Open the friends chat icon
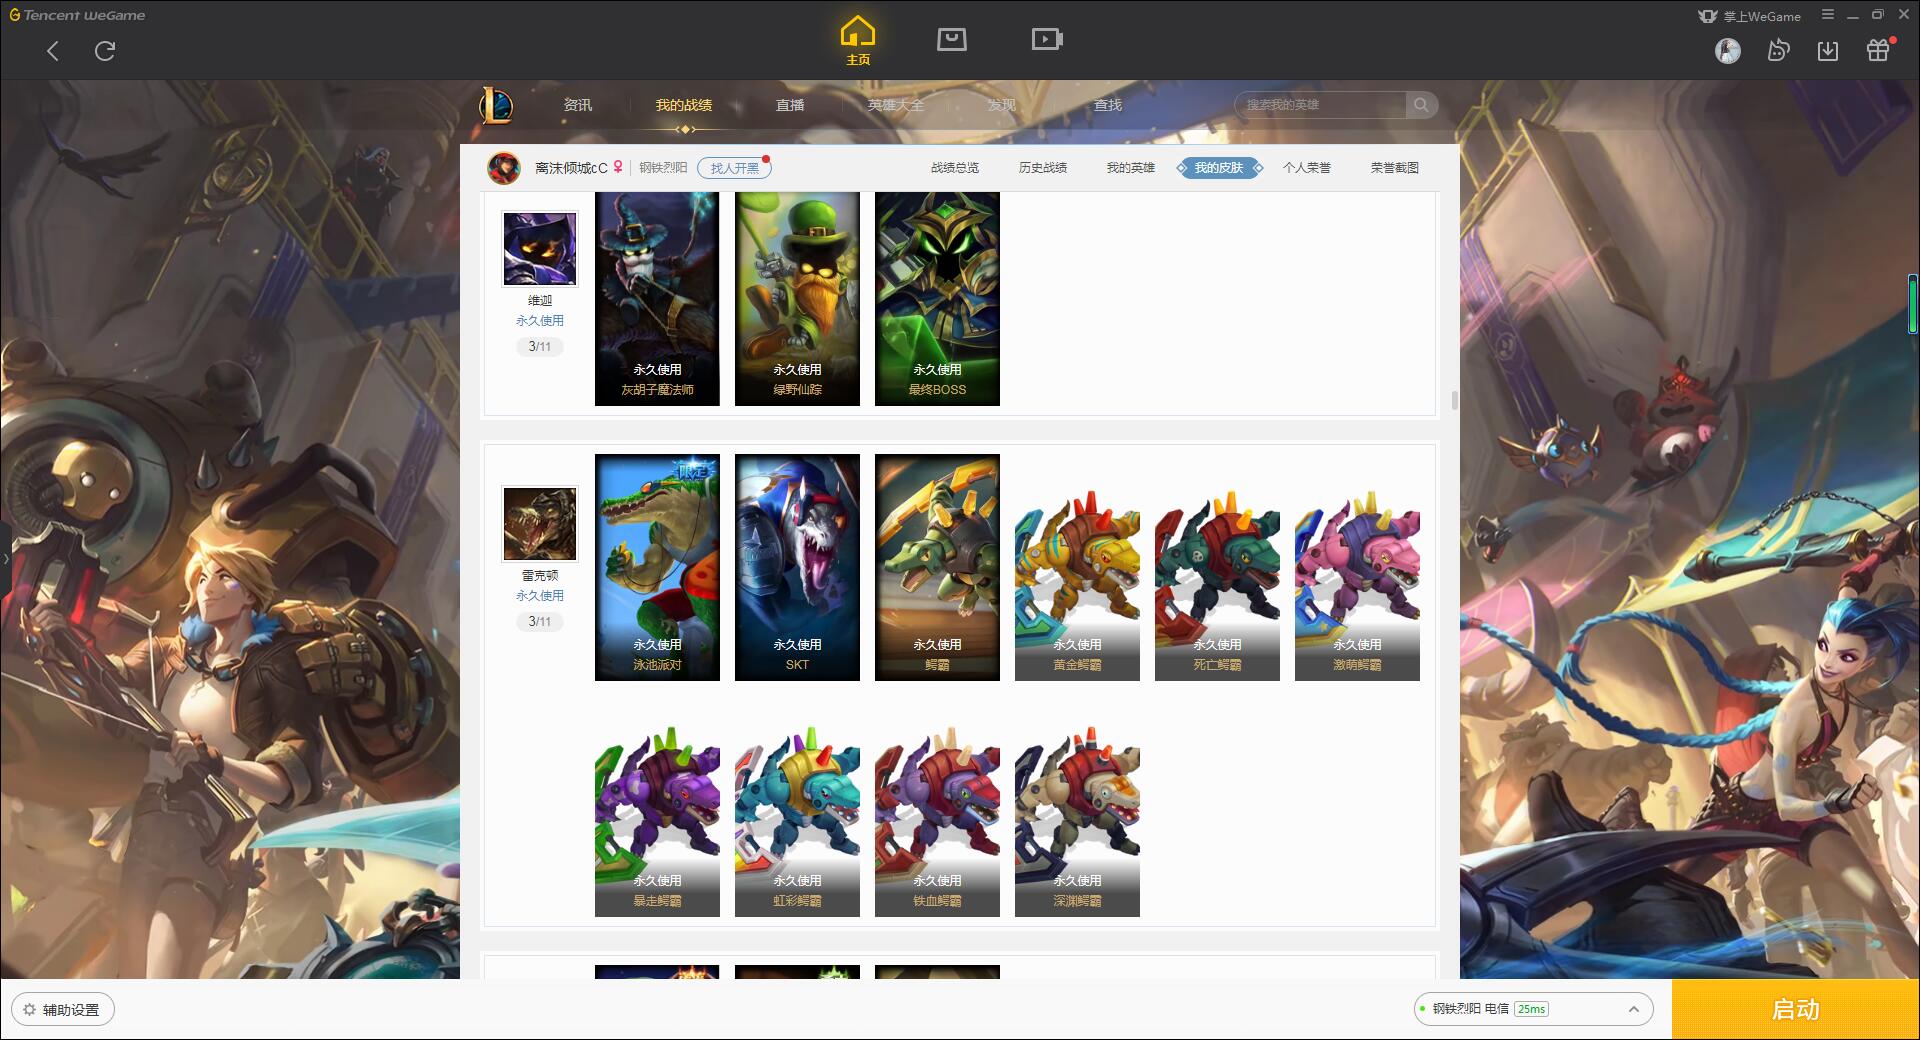Screen dimensions: 1920x1040 1778,51
